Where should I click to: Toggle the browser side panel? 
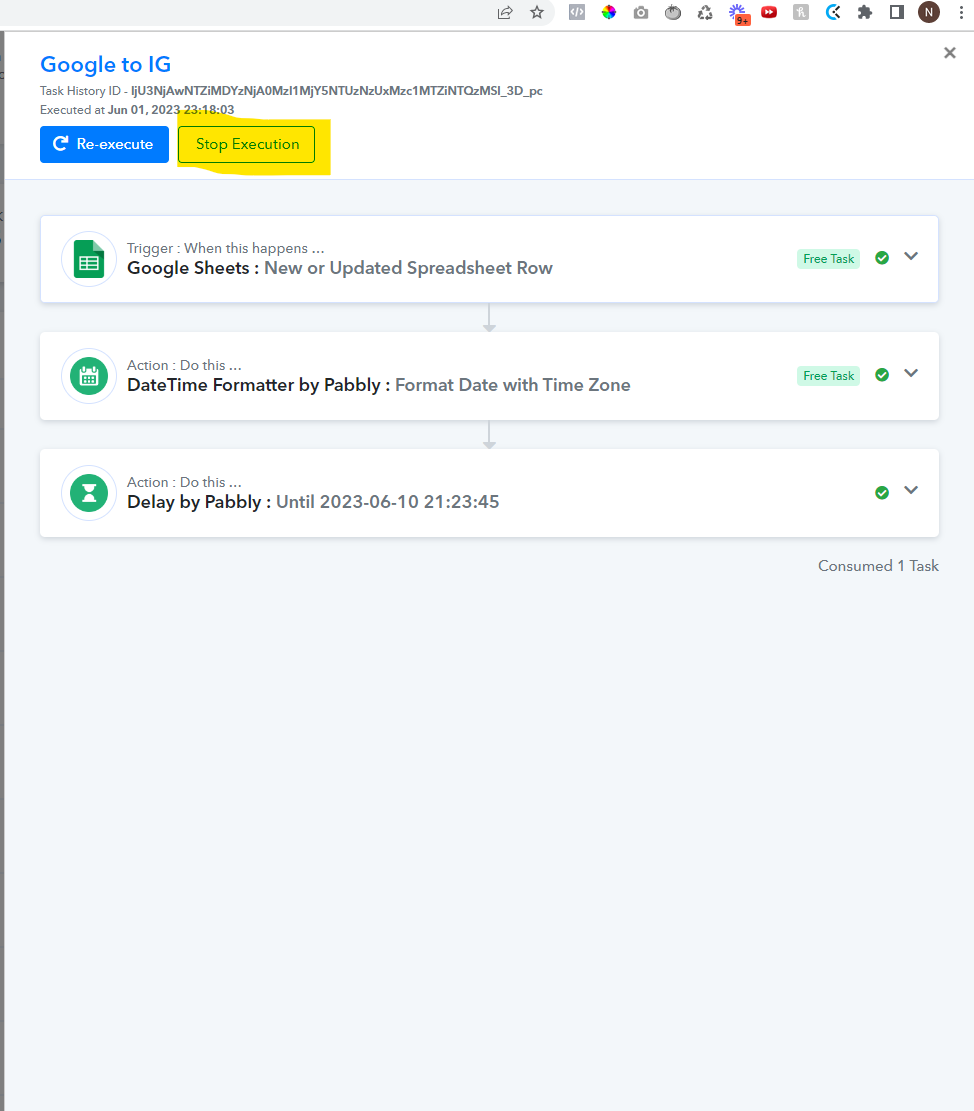[x=897, y=12]
